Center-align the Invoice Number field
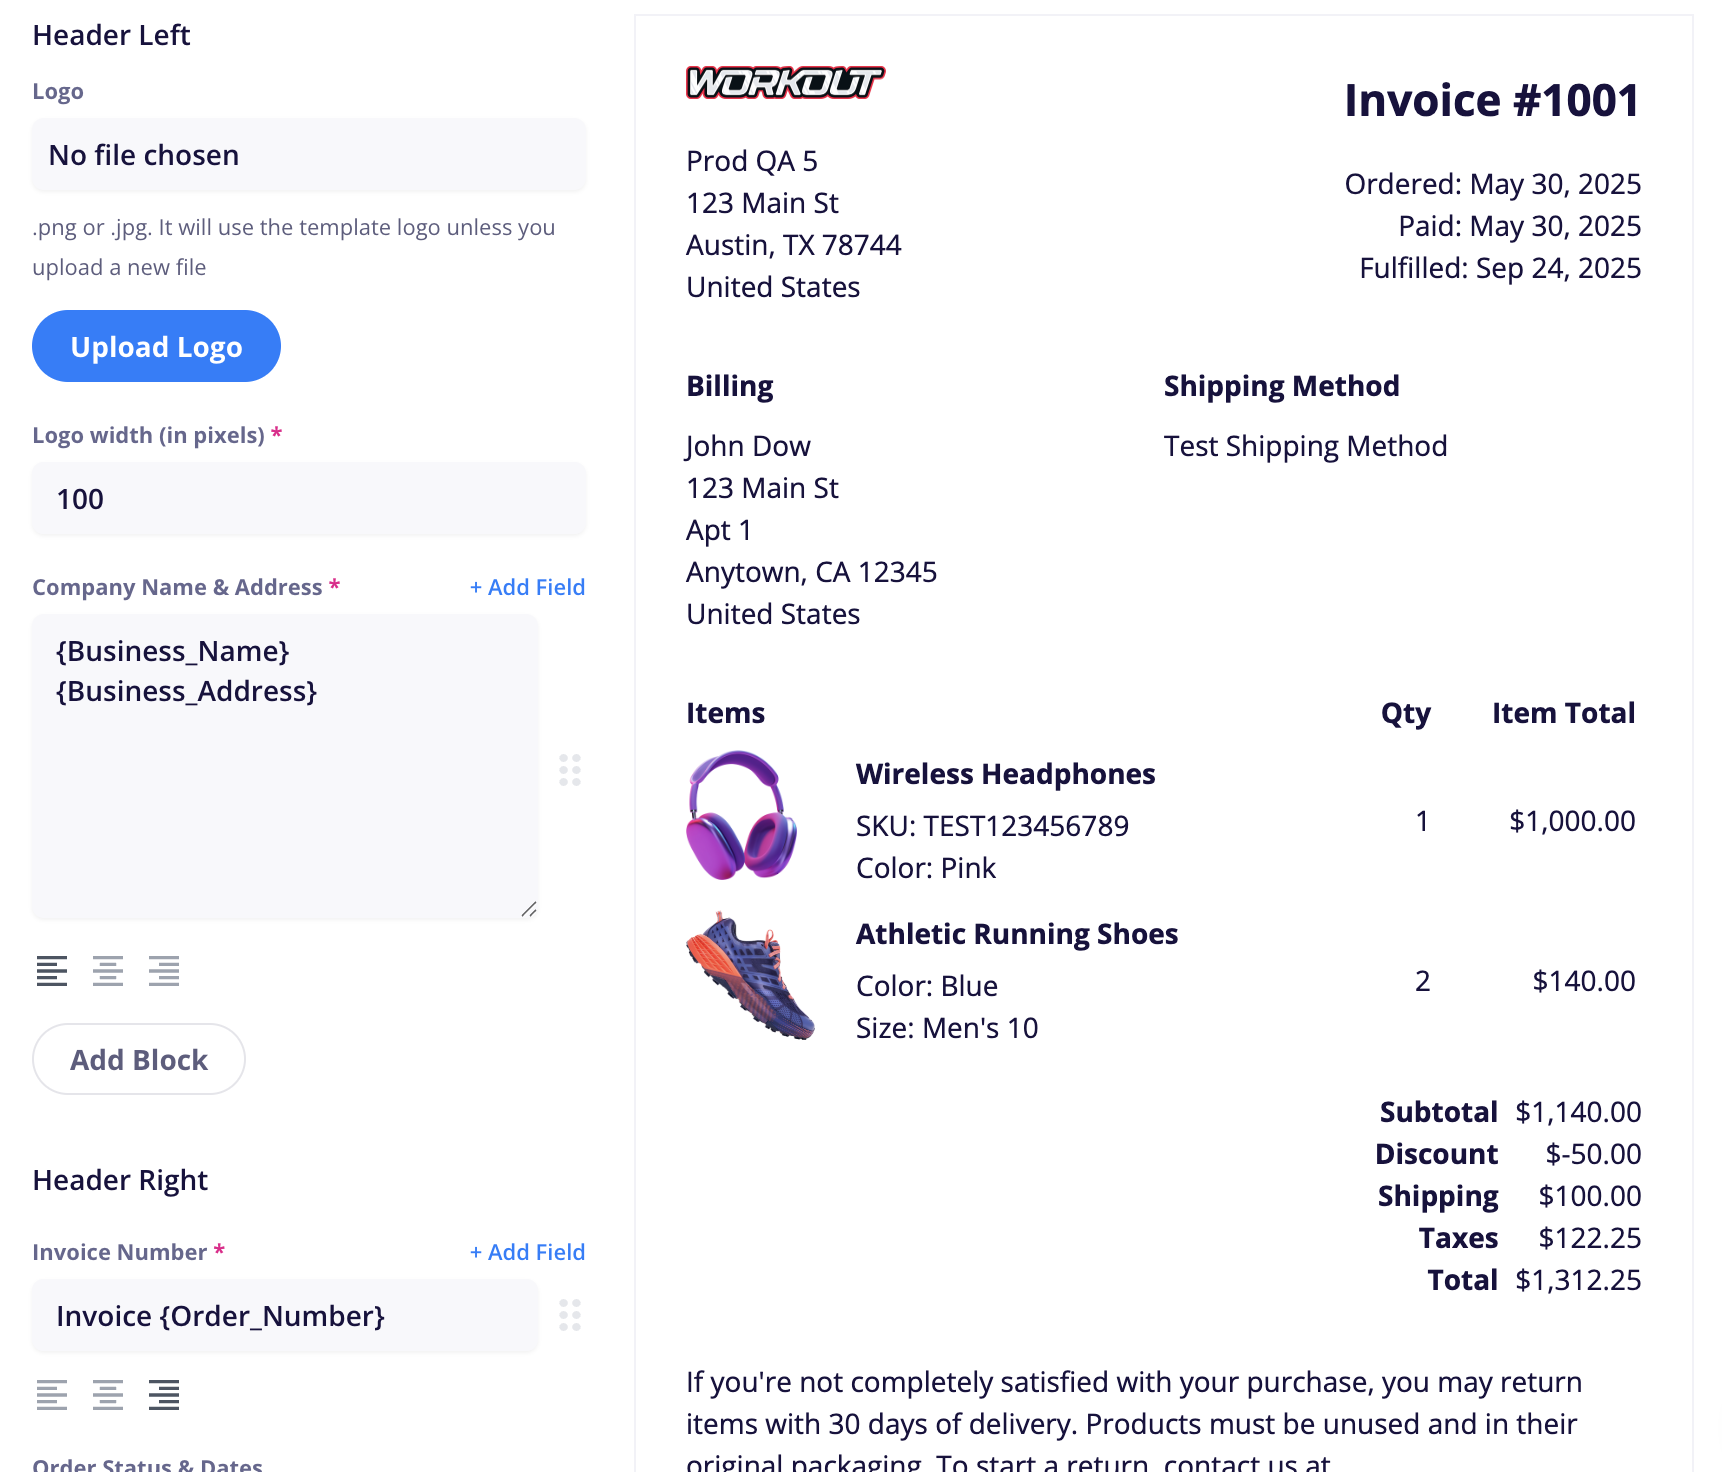1722x1472 pixels. (x=108, y=1394)
